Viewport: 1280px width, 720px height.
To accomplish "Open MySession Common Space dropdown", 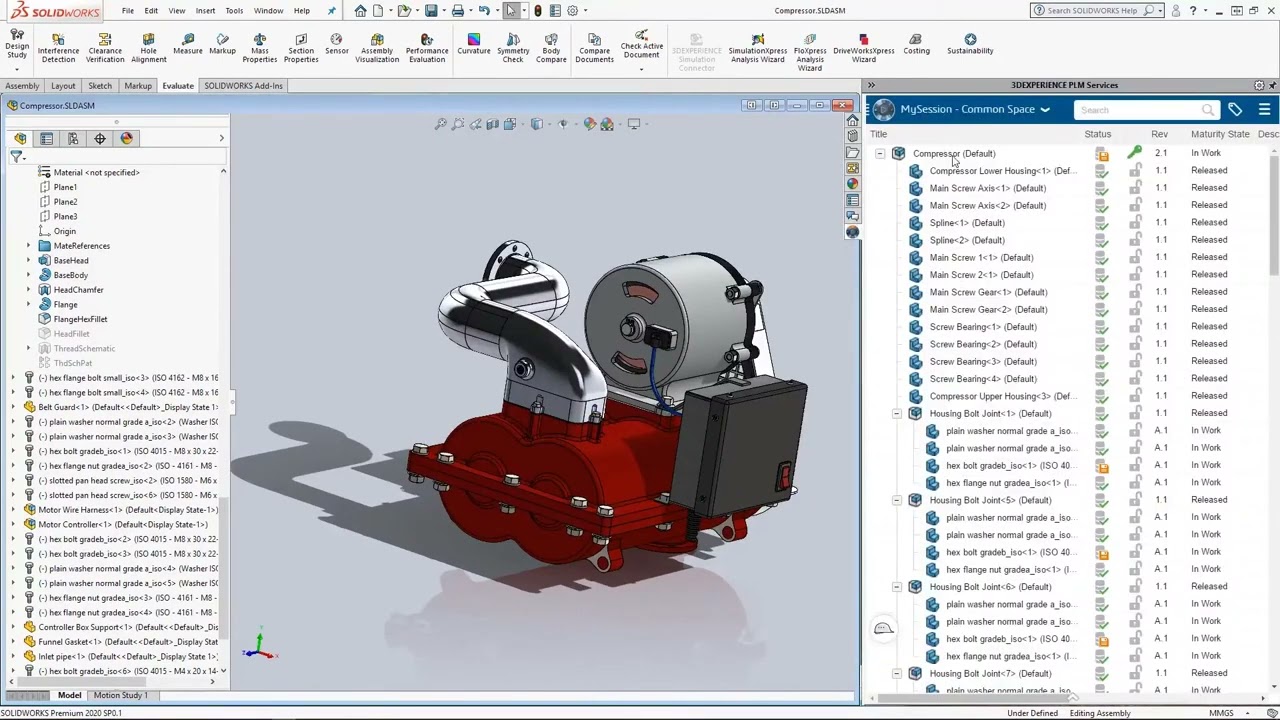I will tap(1045, 110).
